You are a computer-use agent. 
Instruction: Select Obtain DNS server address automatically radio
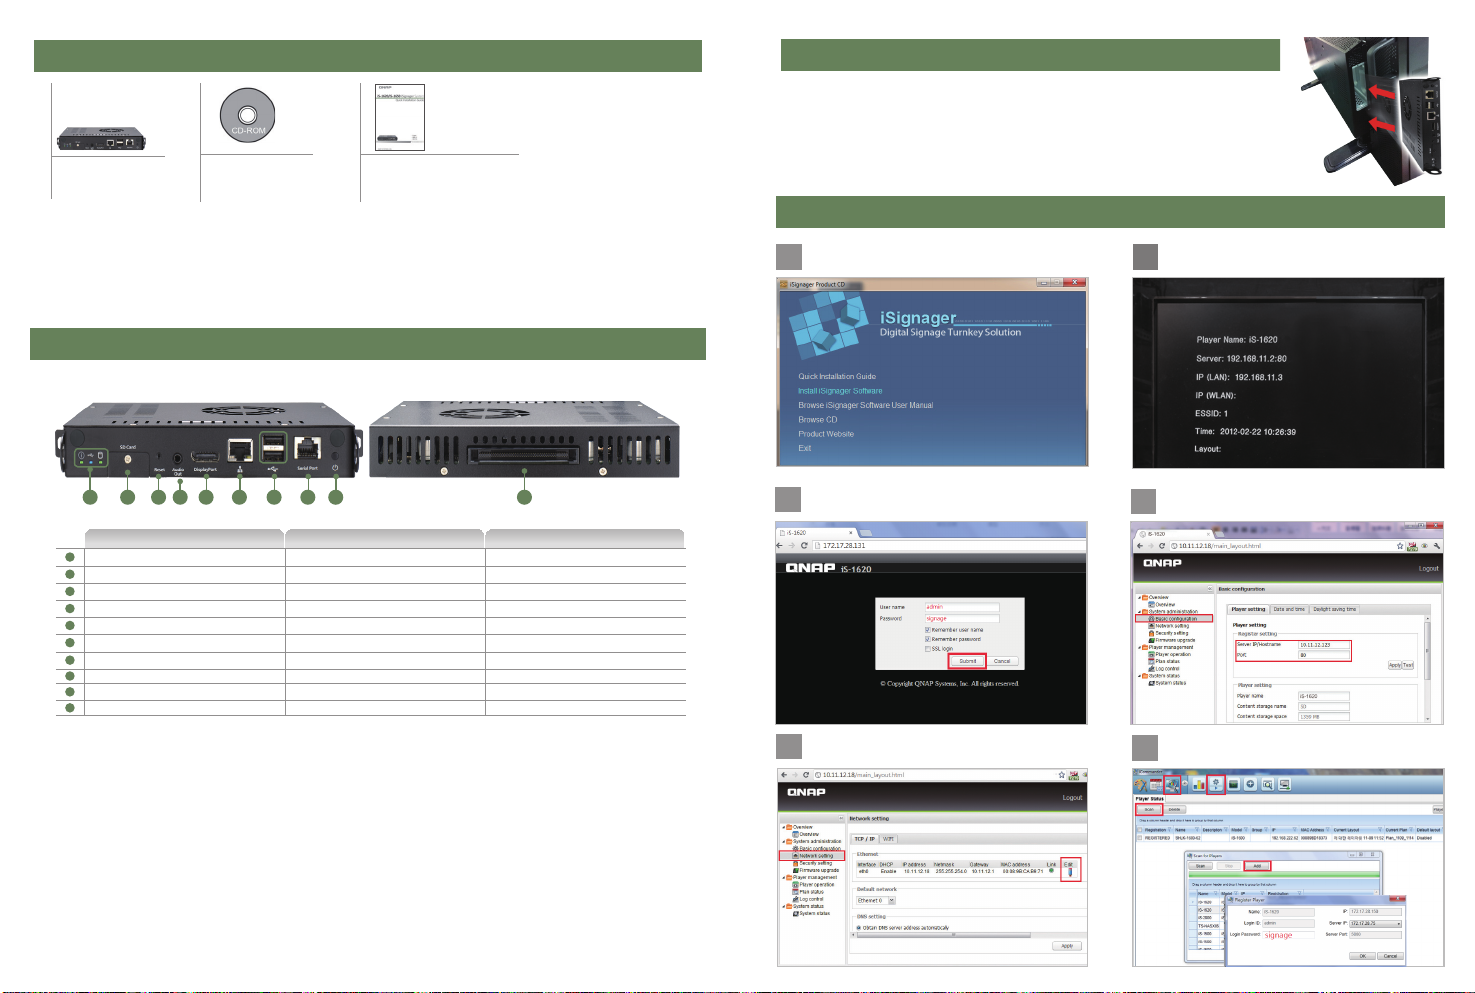tap(859, 928)
